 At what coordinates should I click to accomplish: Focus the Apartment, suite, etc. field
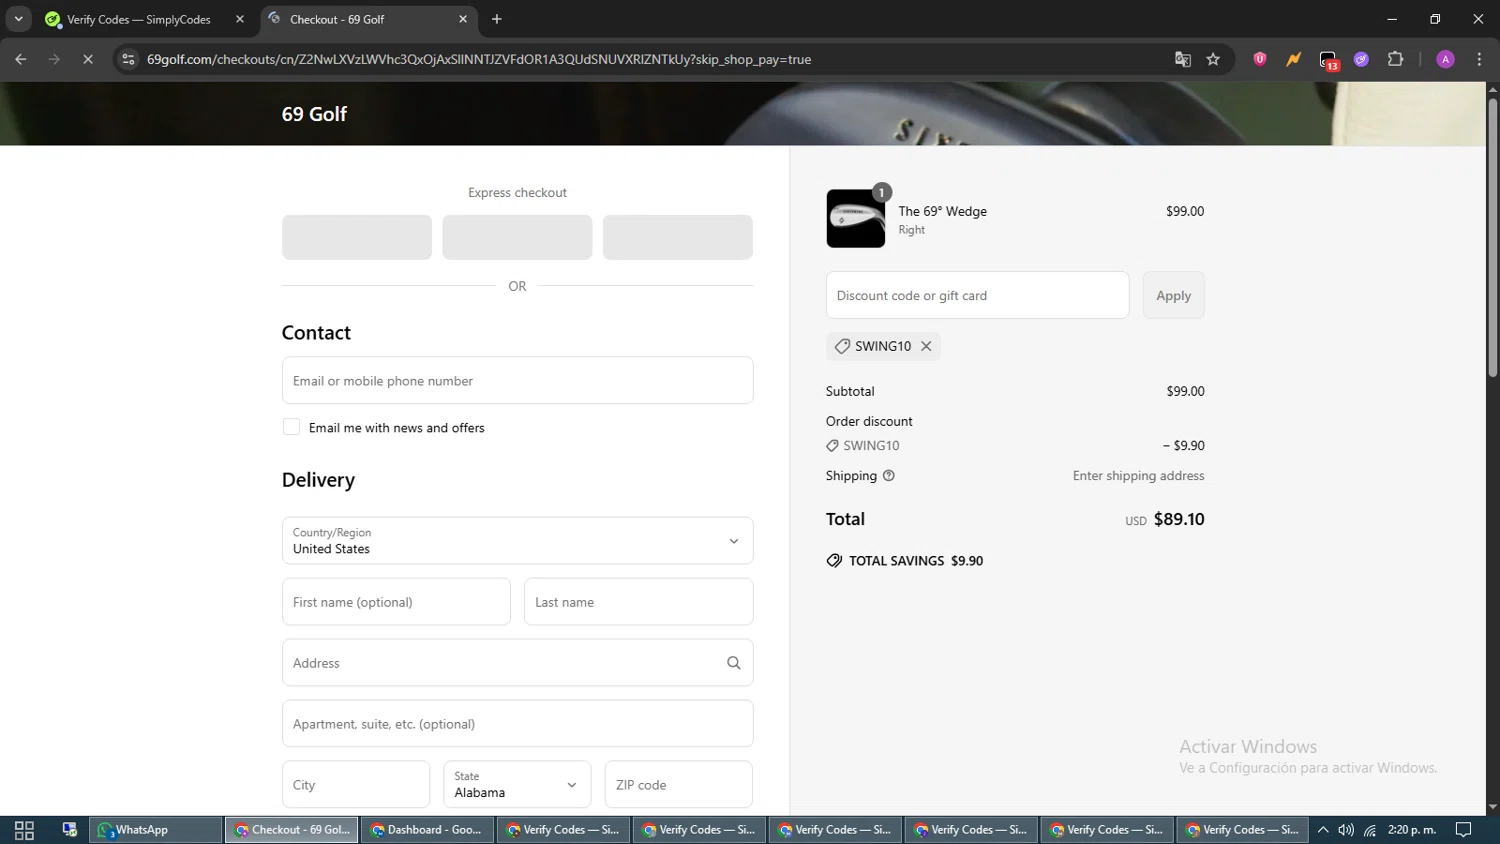pos(517,724)
